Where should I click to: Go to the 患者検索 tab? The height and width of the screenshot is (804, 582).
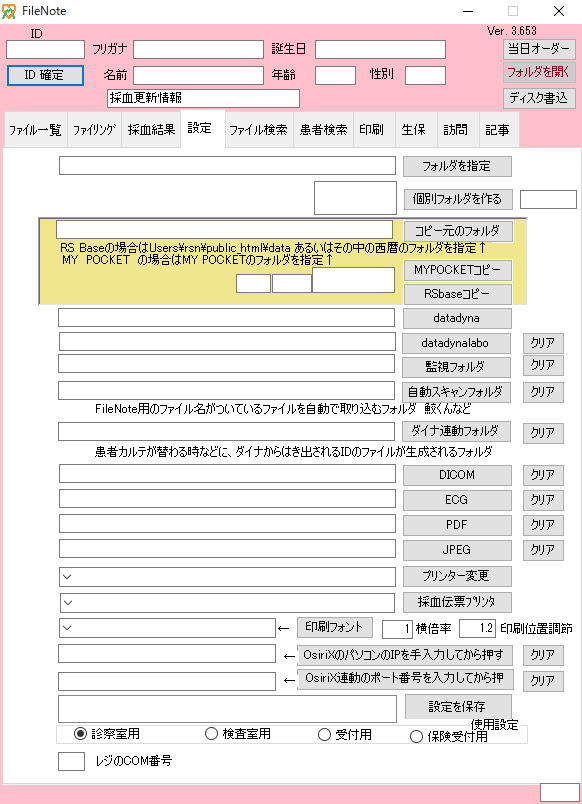coord(324,130)
